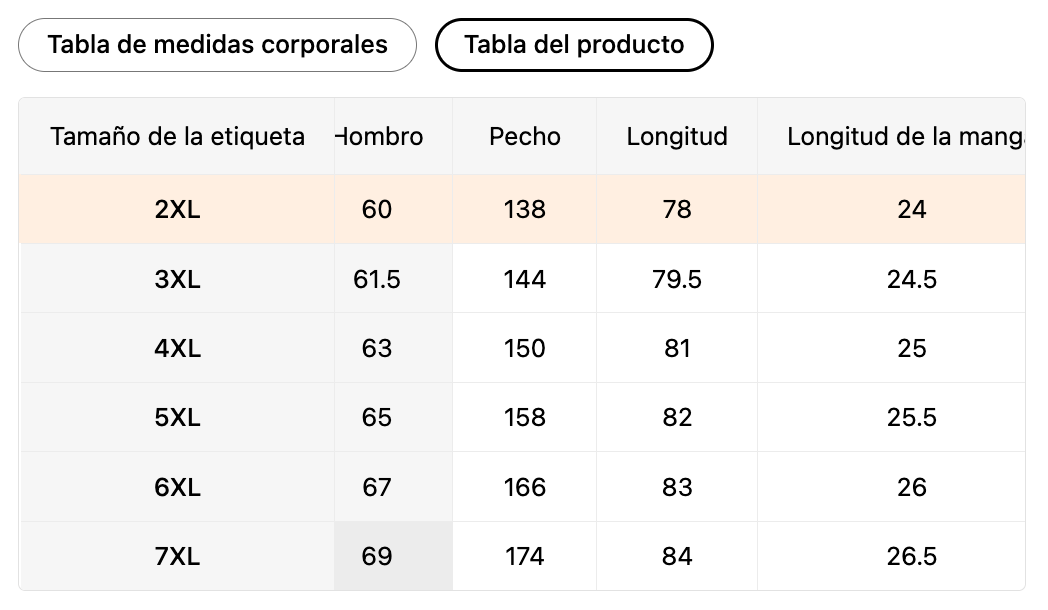Select the 3XL size row label
The width and height of the screenshot is (1048, 610).
[177, 279]
